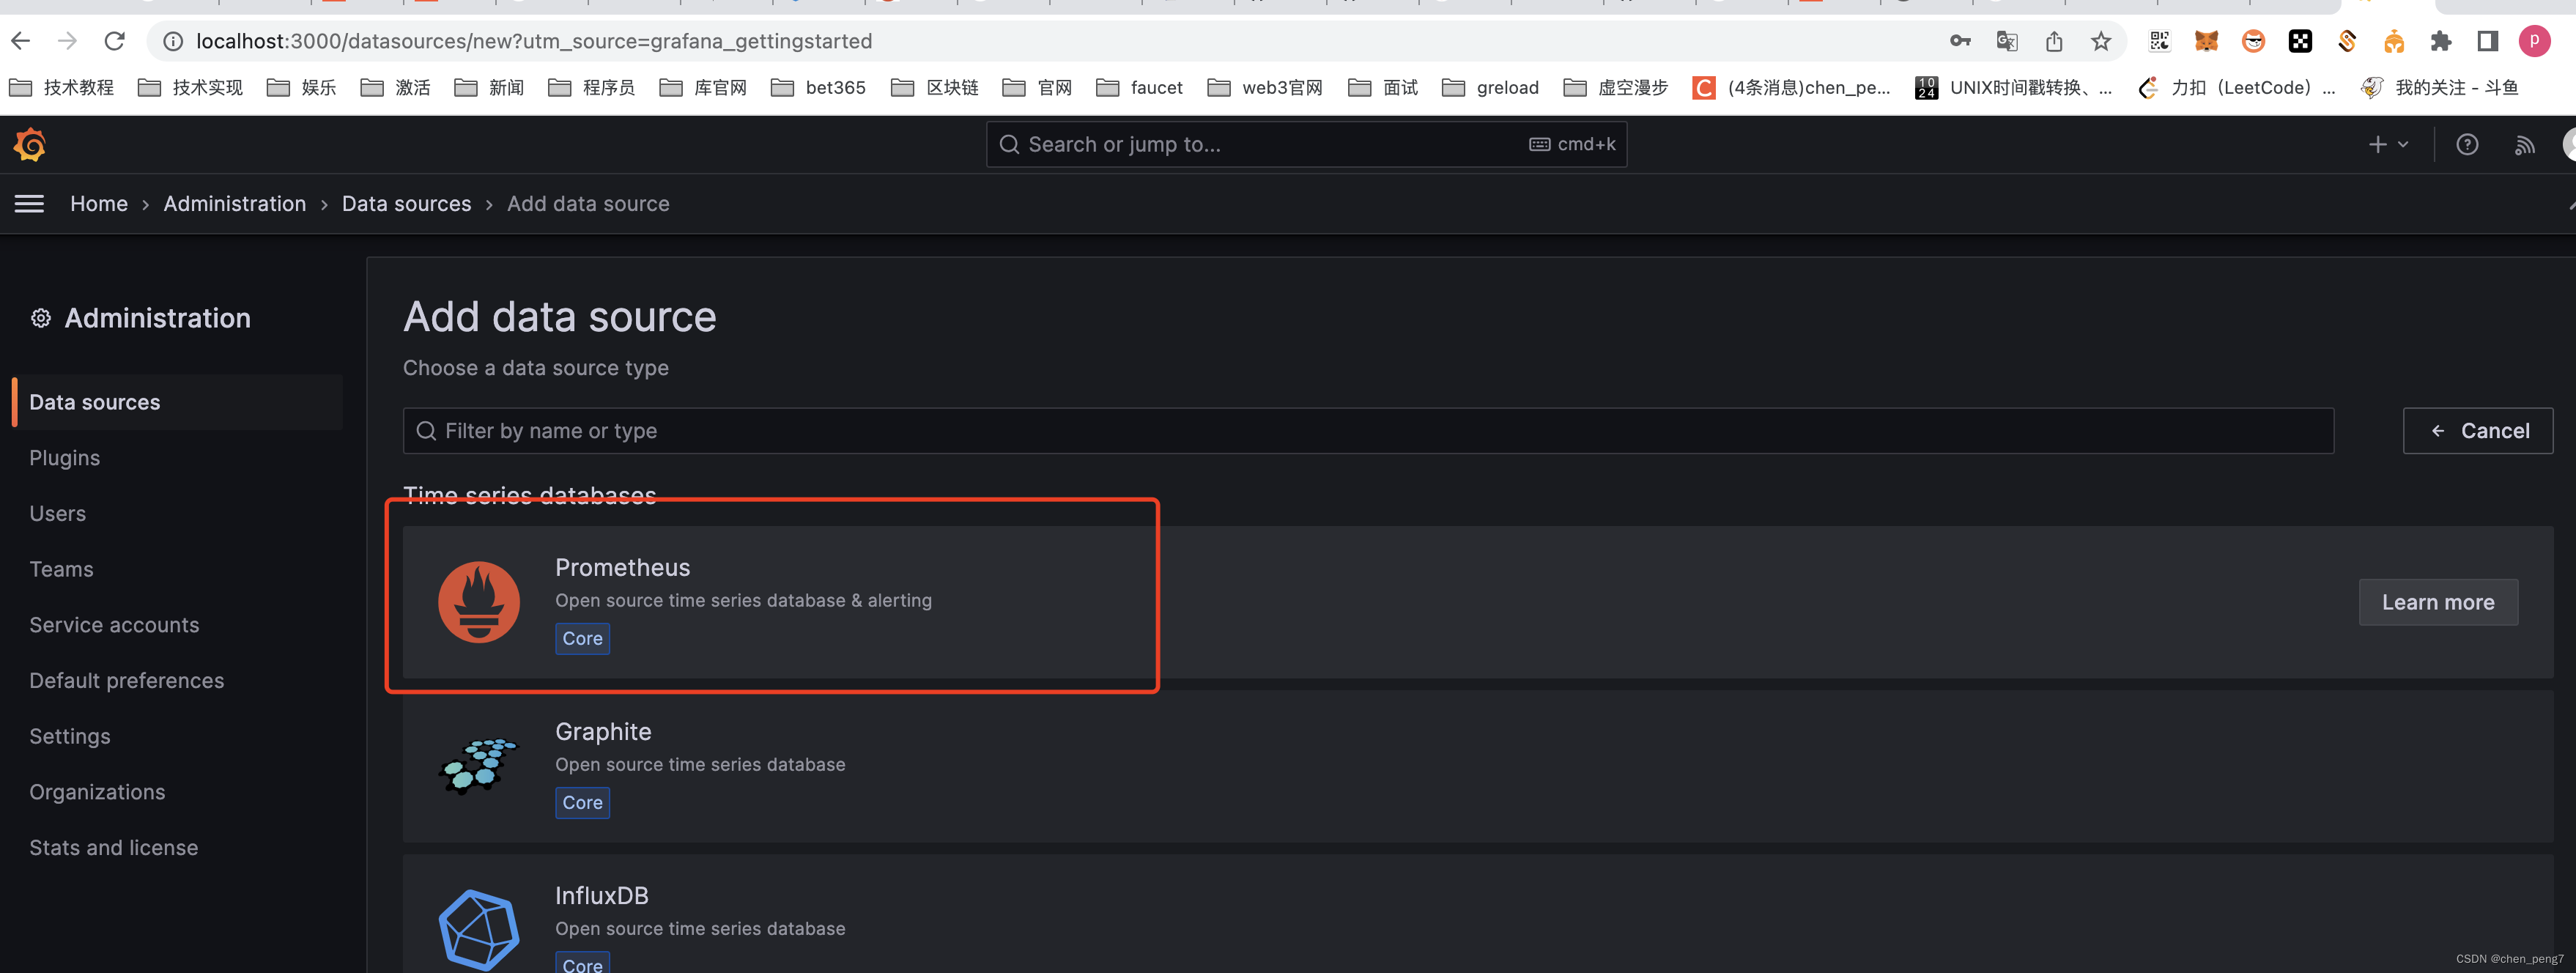Screen dimensions: 2576x973
Task: Open Stats and license in the sidebar
Action: (x=114, y=848)
